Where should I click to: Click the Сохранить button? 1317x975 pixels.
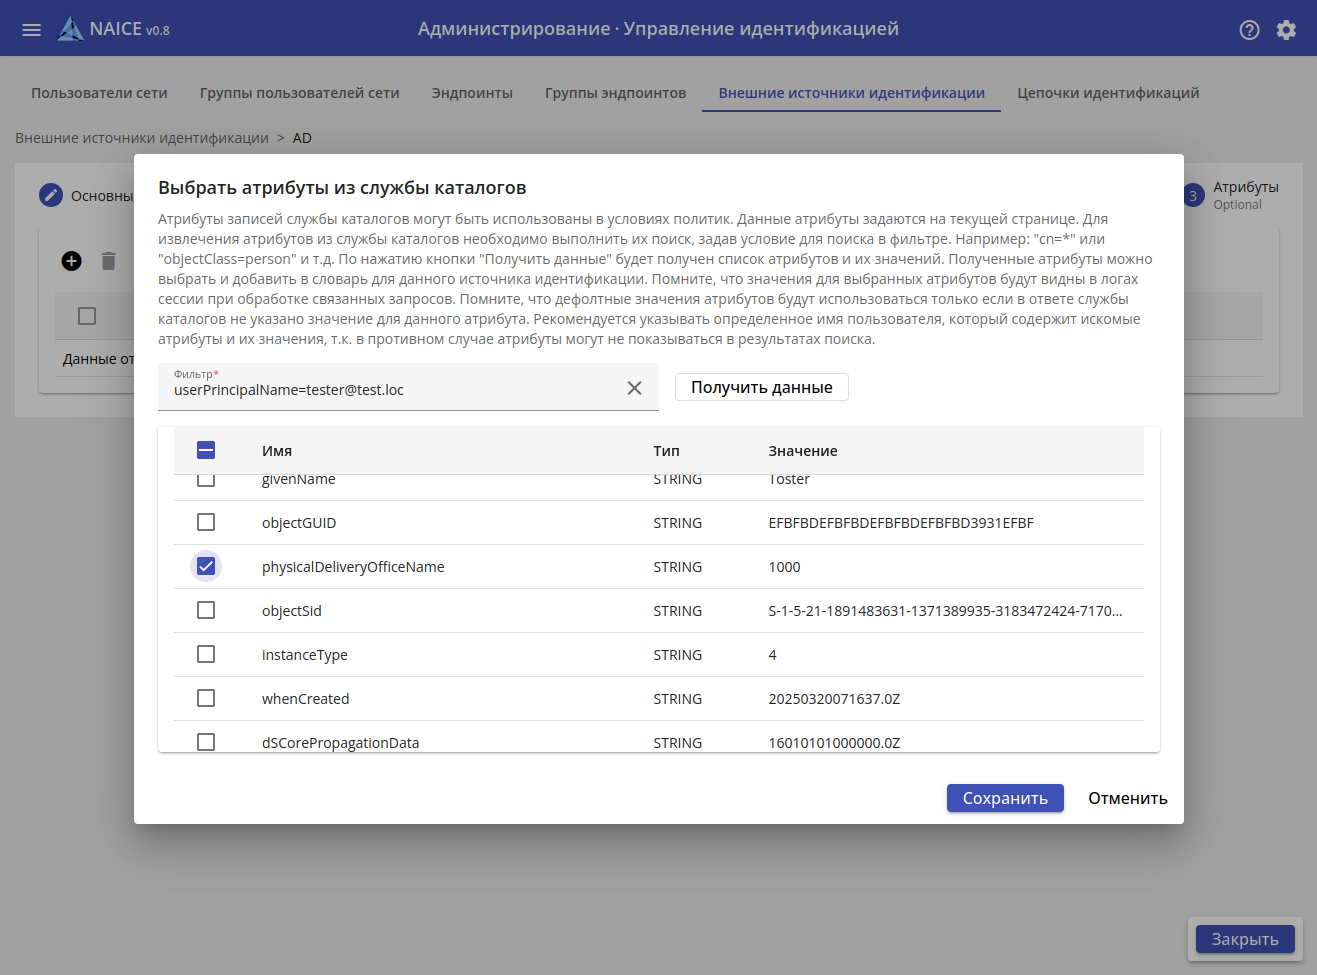coord(1005,798)
